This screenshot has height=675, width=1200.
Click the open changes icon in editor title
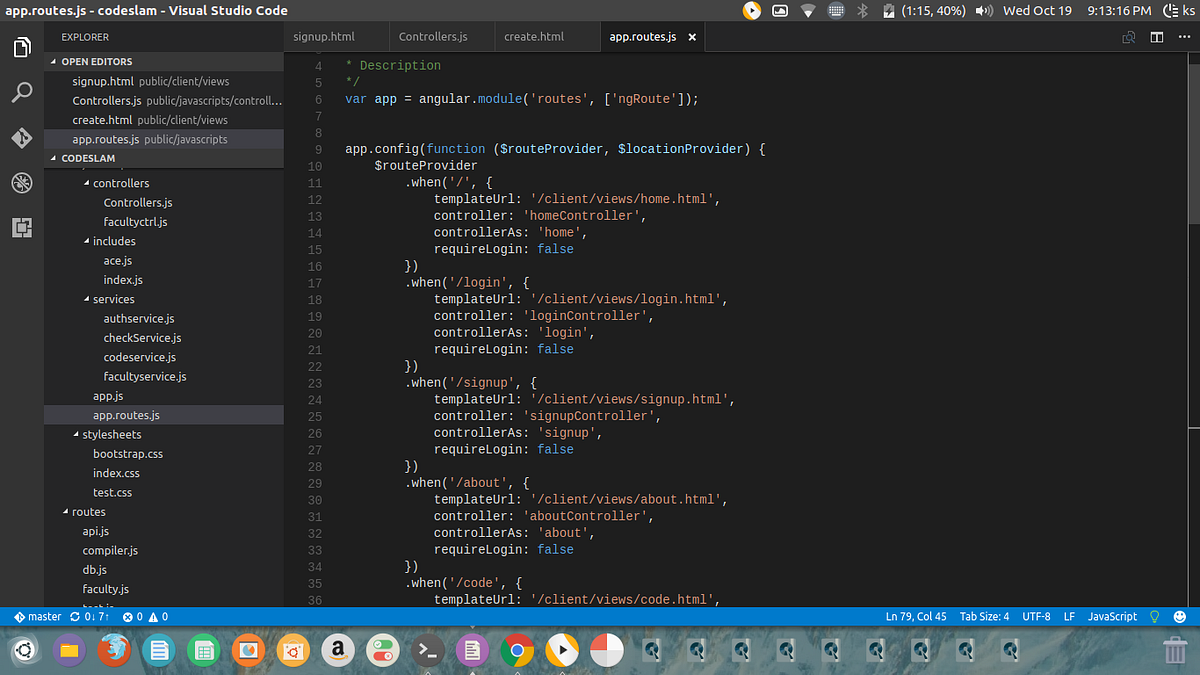coord(1129,37)
